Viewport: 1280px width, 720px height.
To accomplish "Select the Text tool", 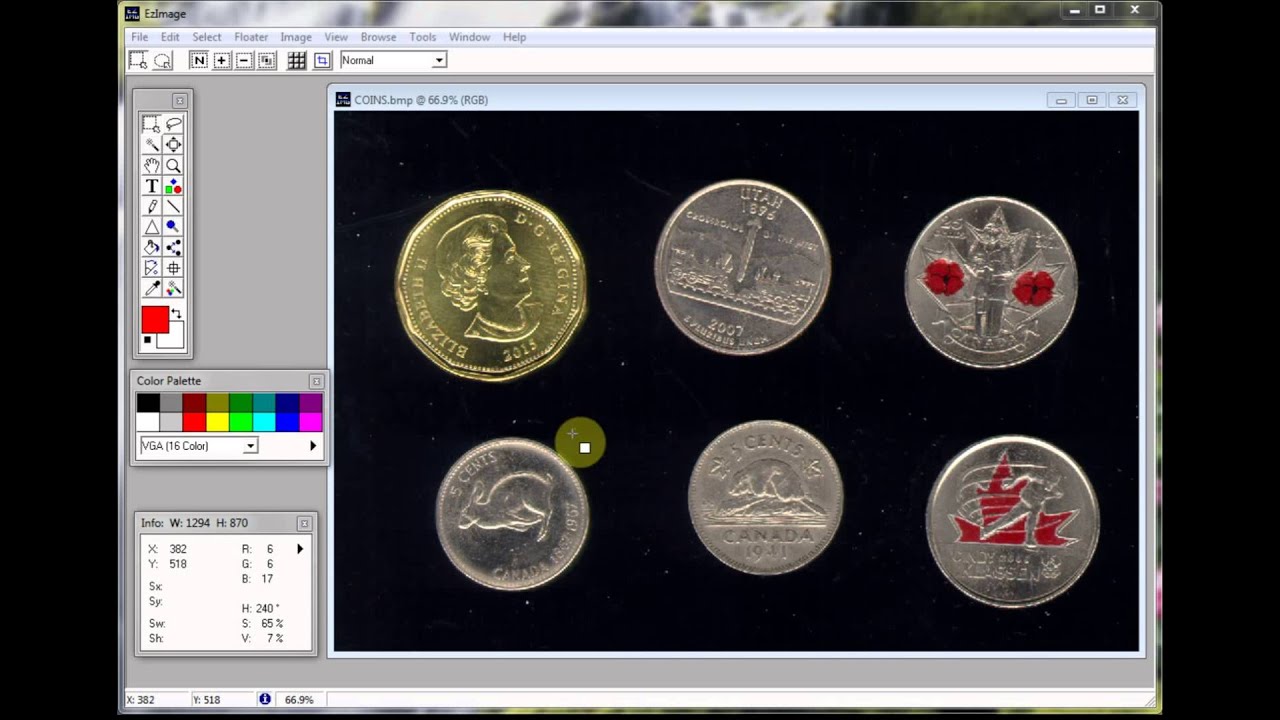I will click(x=151, y=186).
